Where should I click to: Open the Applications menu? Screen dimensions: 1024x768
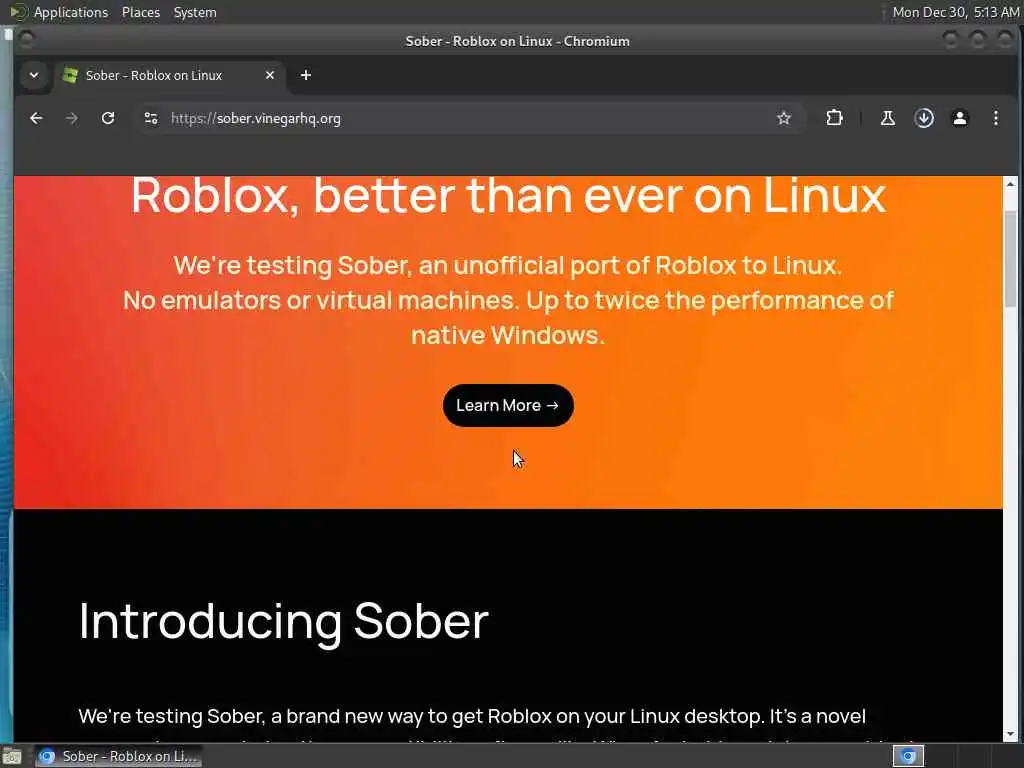pyautogui.click(x=71, y=12)
